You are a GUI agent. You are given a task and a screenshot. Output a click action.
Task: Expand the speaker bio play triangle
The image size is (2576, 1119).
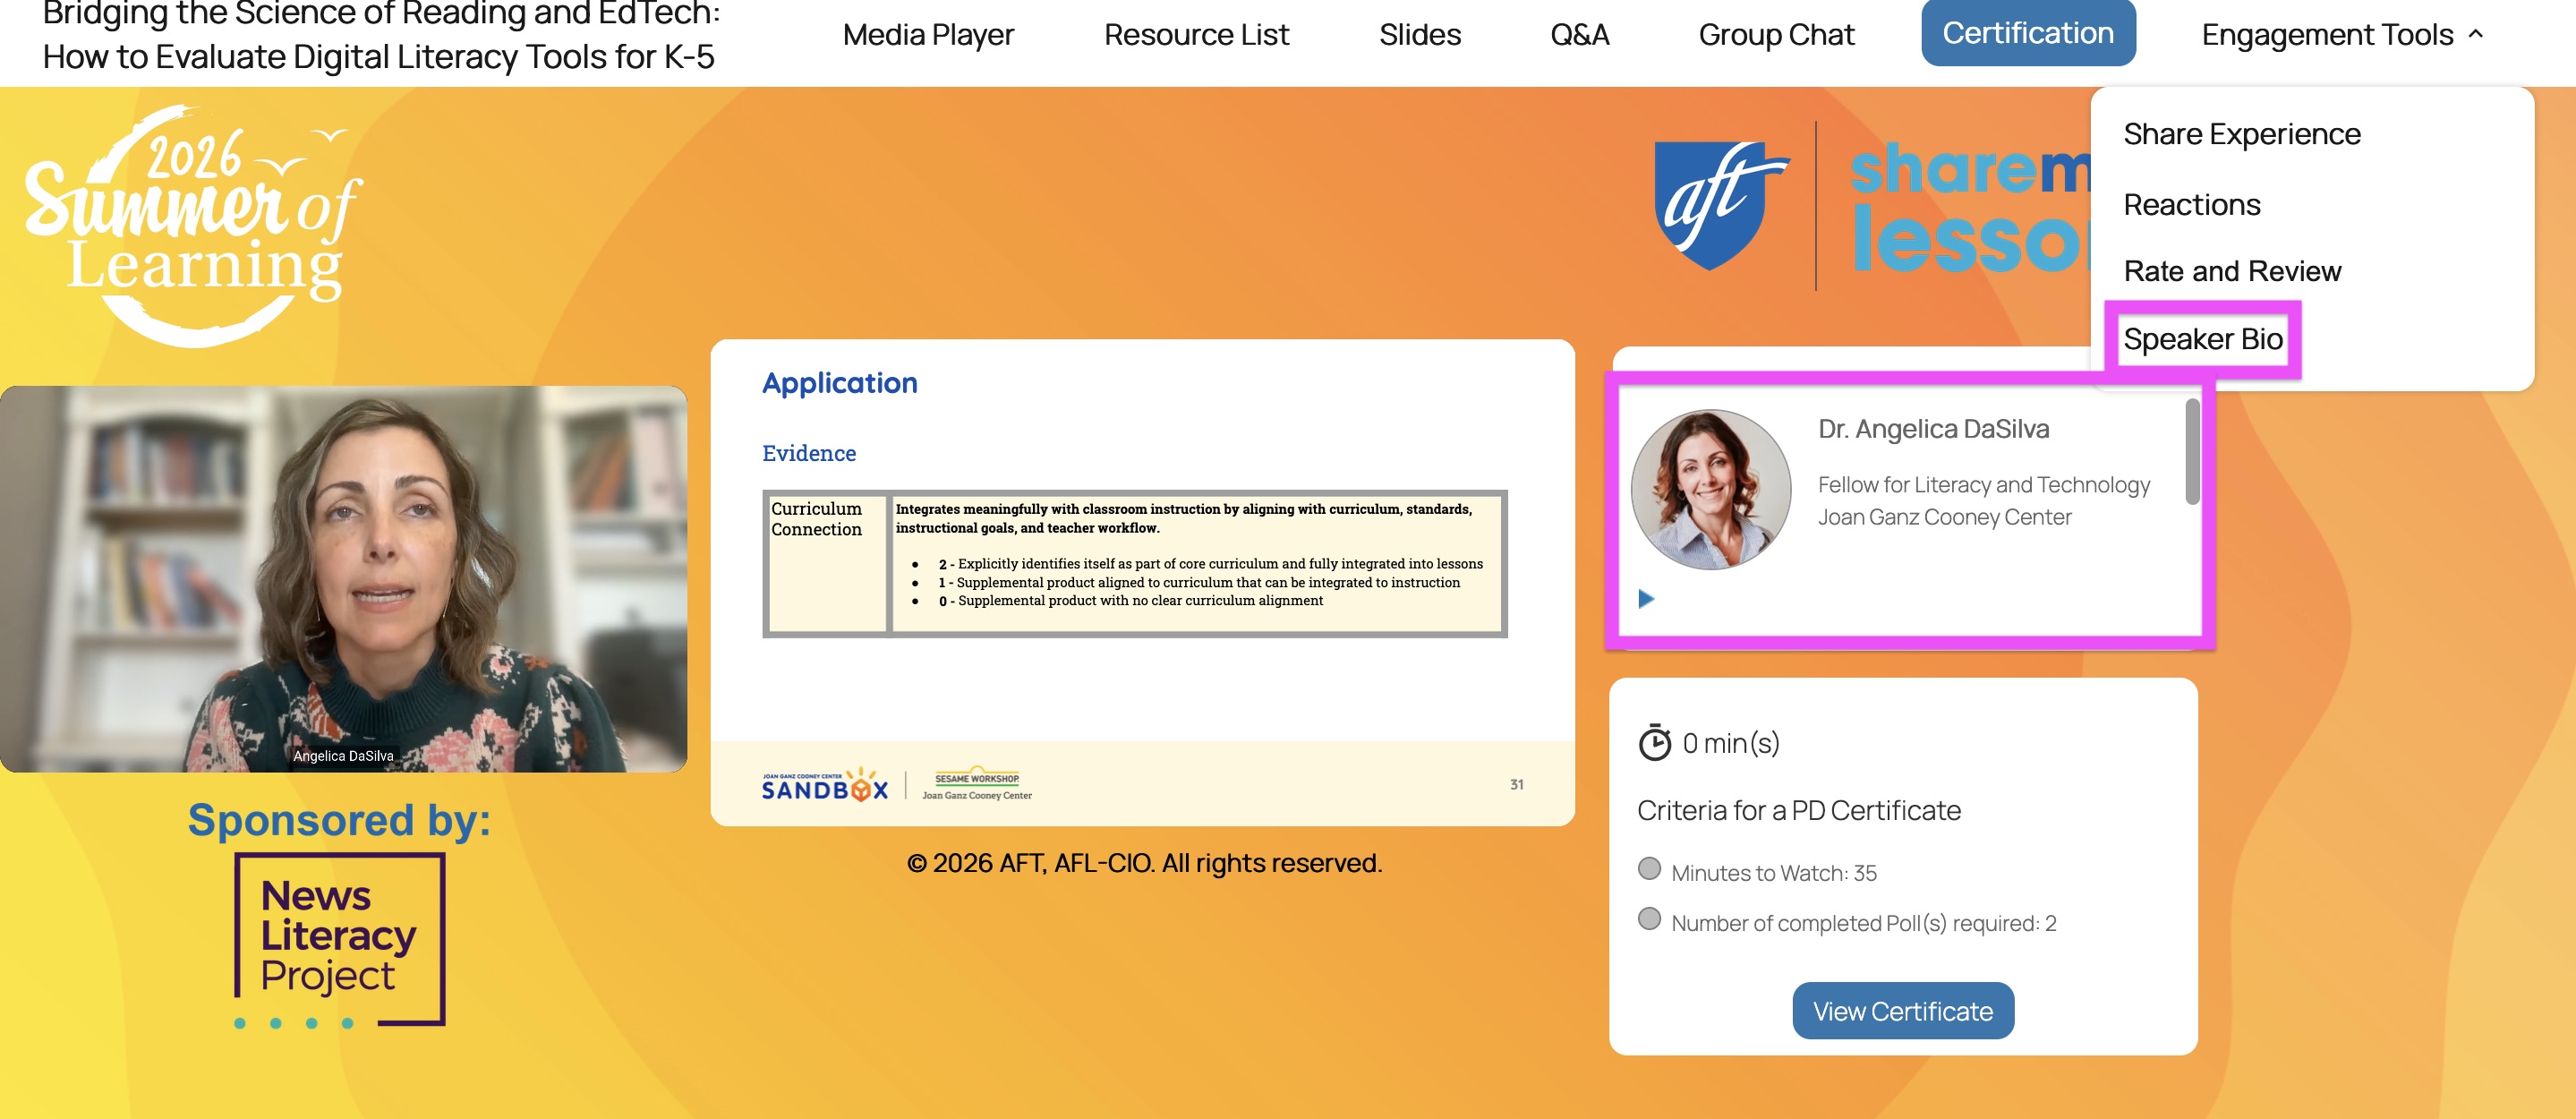pos(1646,598)
